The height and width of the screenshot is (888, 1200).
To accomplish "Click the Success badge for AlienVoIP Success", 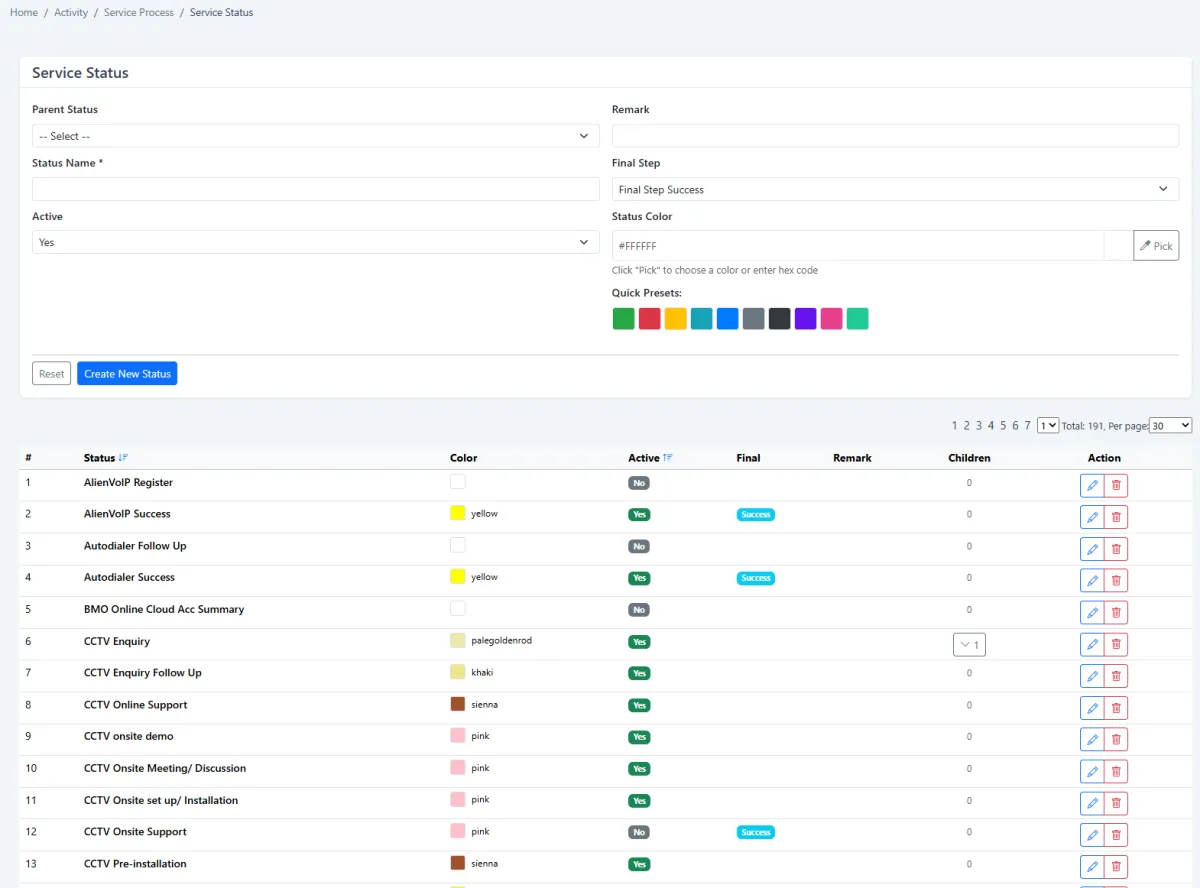I will coord(756,515).
